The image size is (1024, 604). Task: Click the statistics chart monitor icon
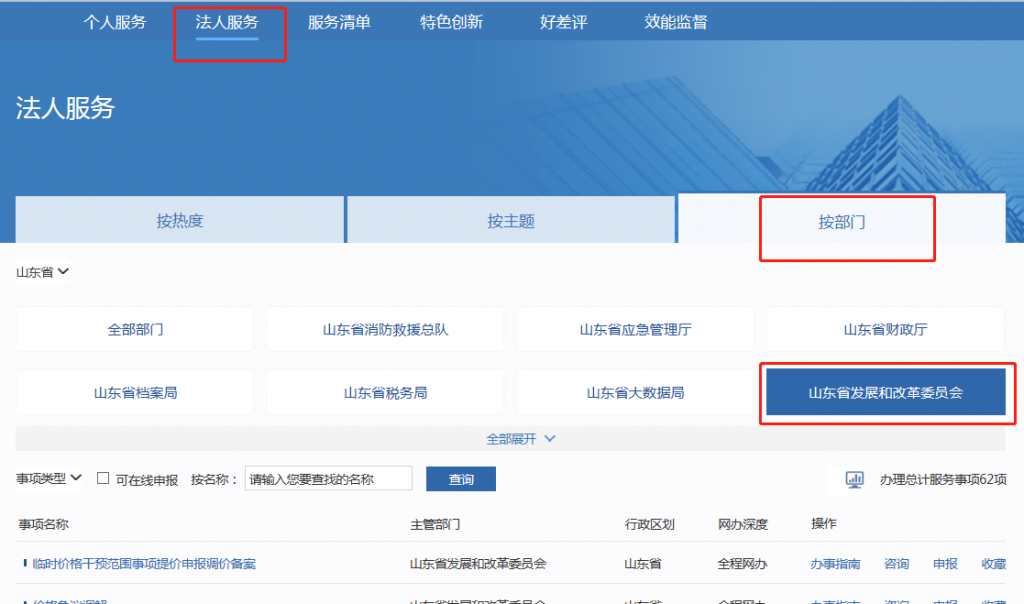[x=854, y=479]
